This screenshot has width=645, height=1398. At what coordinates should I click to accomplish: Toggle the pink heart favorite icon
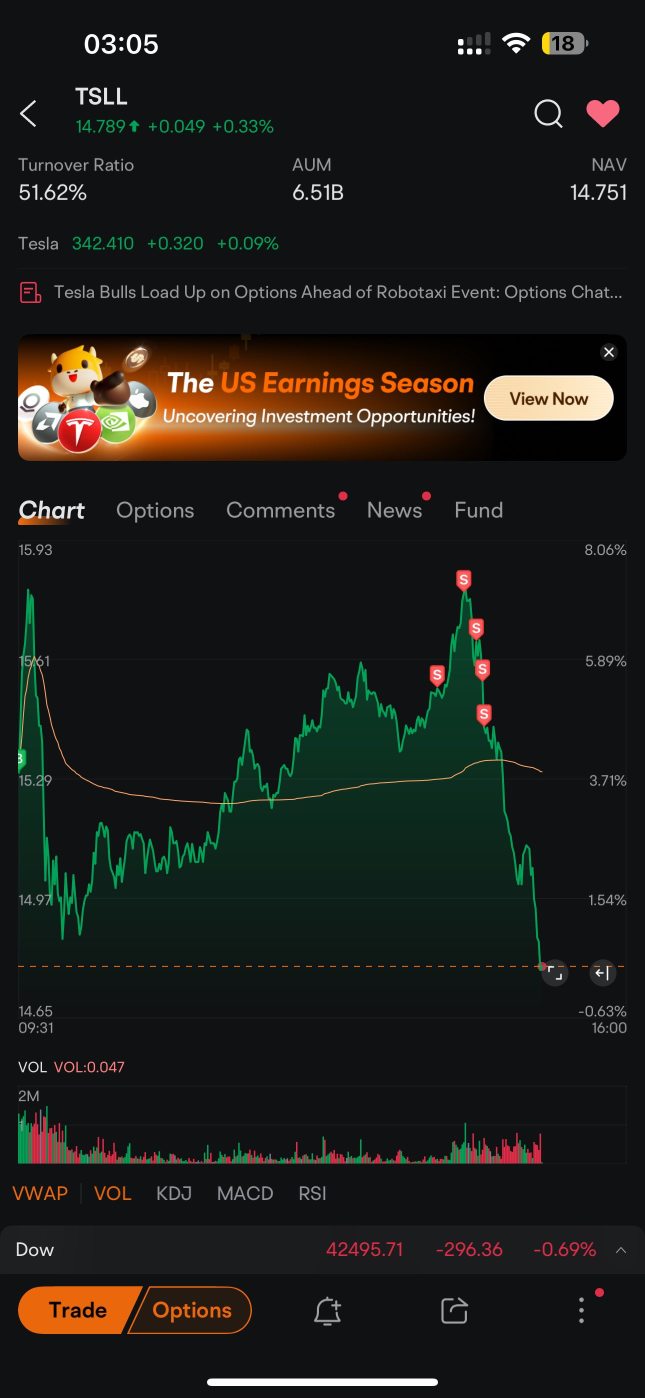(603, 114)
